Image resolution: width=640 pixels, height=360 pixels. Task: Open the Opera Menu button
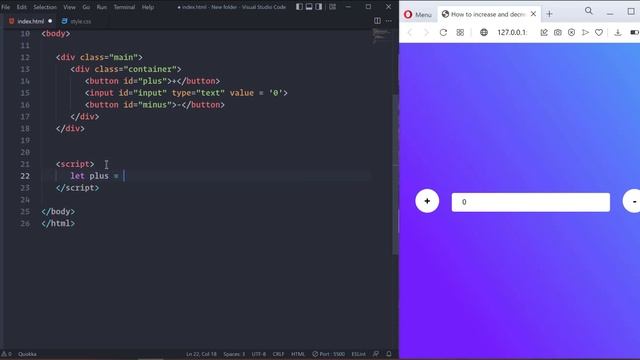417,15
